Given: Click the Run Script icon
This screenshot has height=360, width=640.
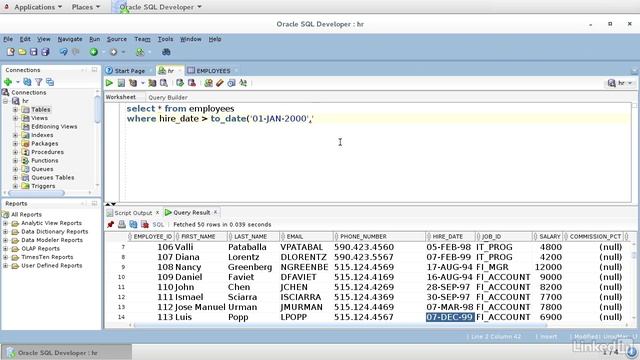Looking at the screenshot, I should pos(121,83).
